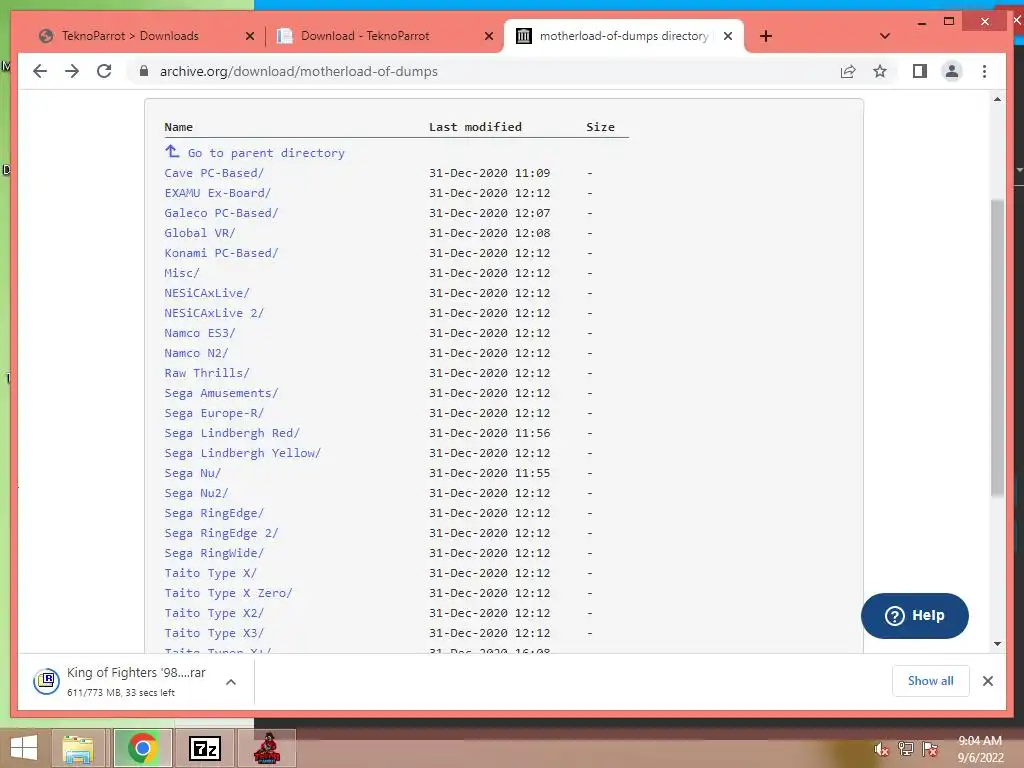1024x768 pixels.
Task: Click the page scroll down arrow
Action: 997,644
